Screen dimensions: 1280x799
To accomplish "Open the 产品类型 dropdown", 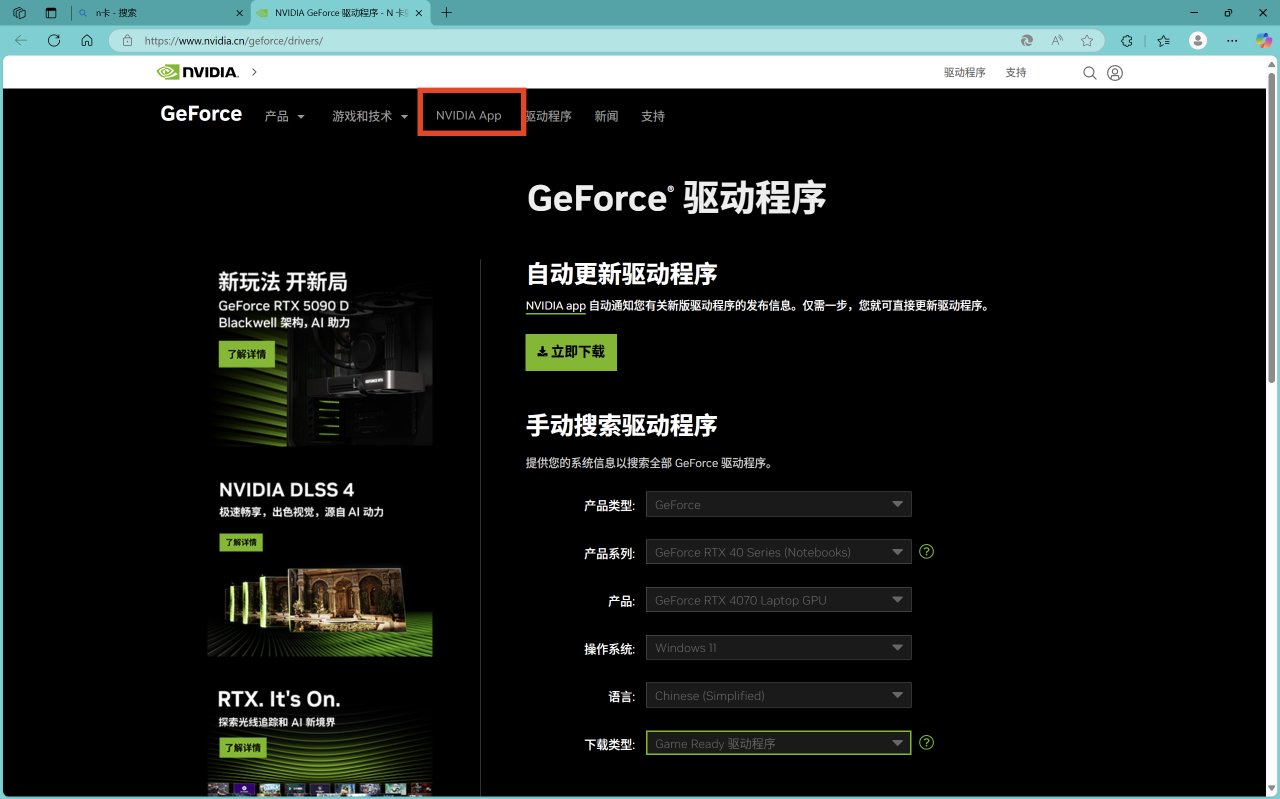I will coord(779,505).
